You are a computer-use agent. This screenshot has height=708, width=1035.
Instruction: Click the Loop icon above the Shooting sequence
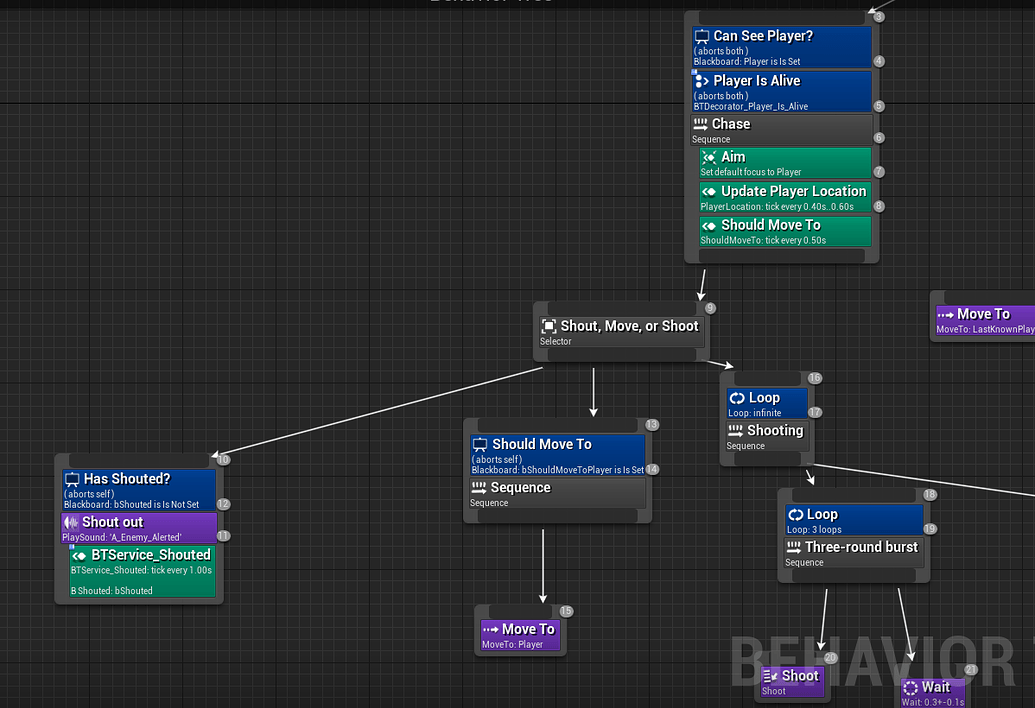coord(740,397)
